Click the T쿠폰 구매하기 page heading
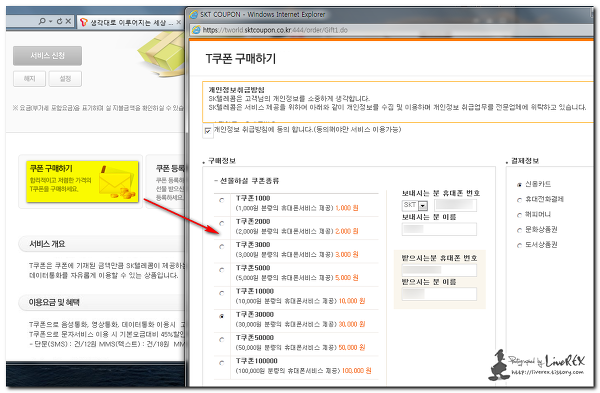Image resolution: width=600 pixels, height=393 pixels. pyautogui.click(x=241, y=59)
